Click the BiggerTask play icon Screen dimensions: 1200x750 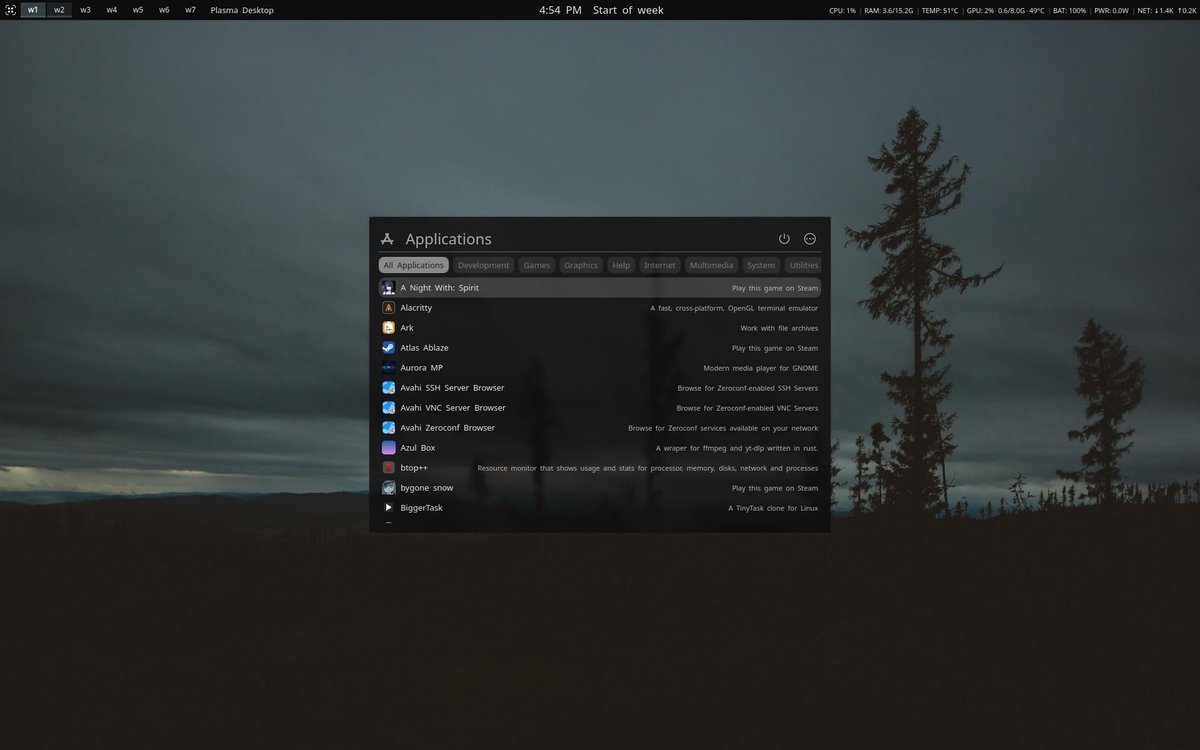[388, 507]
